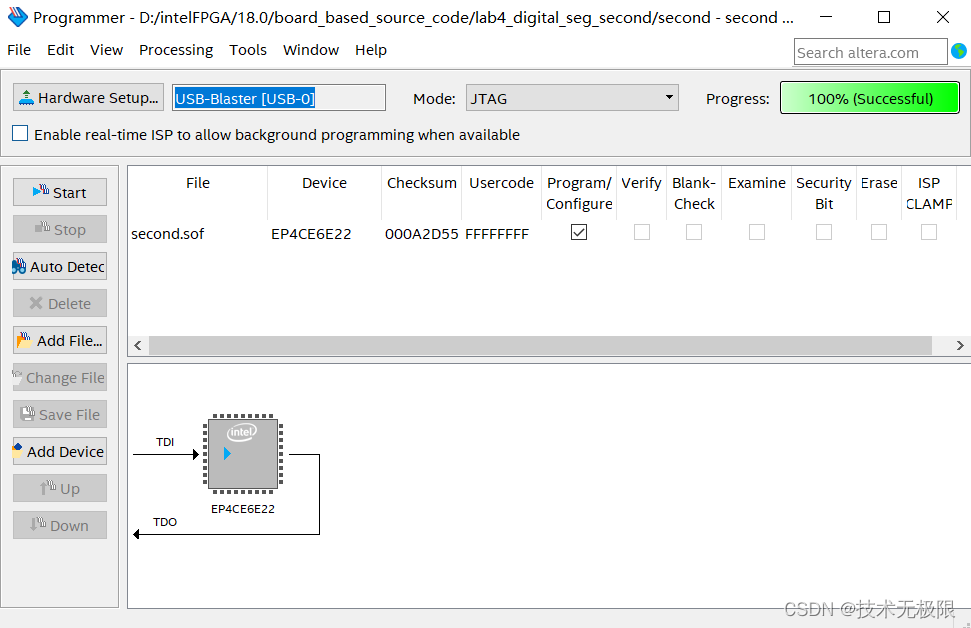
Task: Click the Quartus Programmer app icon in title bar
Action: 17,17
